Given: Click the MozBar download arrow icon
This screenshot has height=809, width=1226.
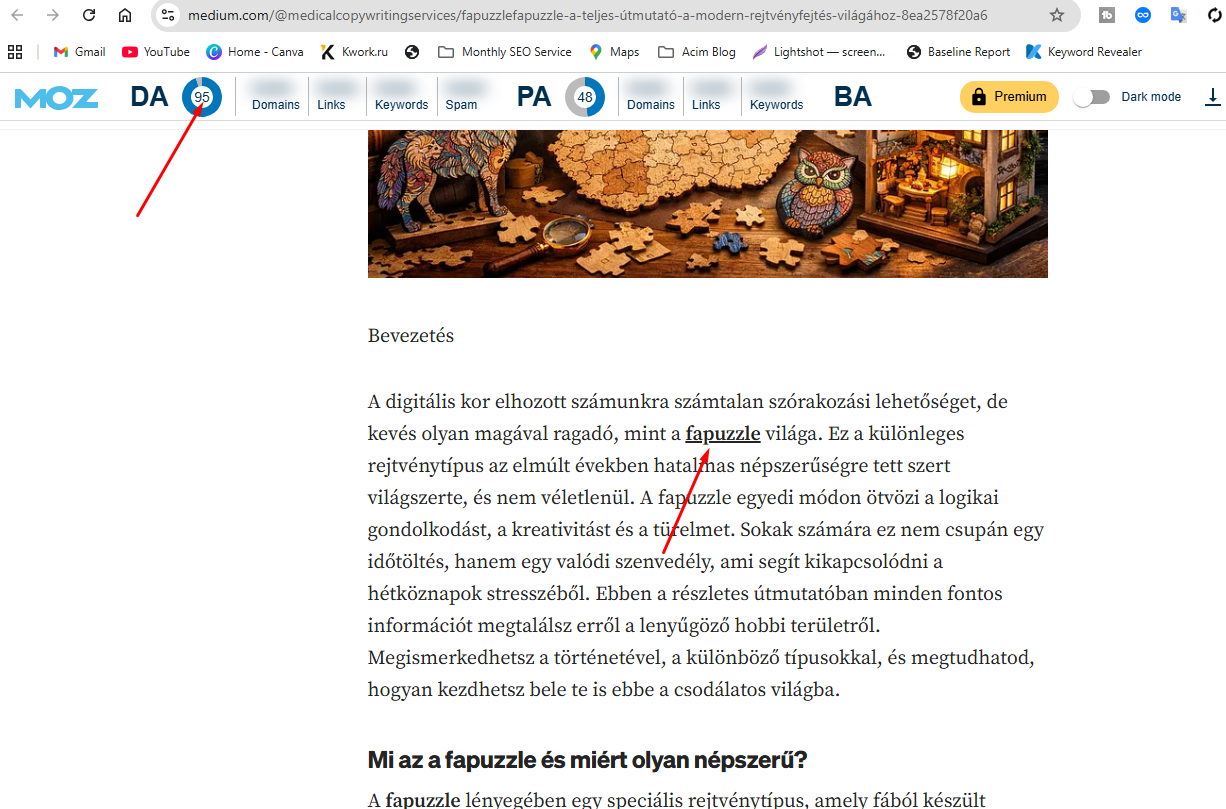Looking at the screenshot, I should click(x=1213, y=97).
